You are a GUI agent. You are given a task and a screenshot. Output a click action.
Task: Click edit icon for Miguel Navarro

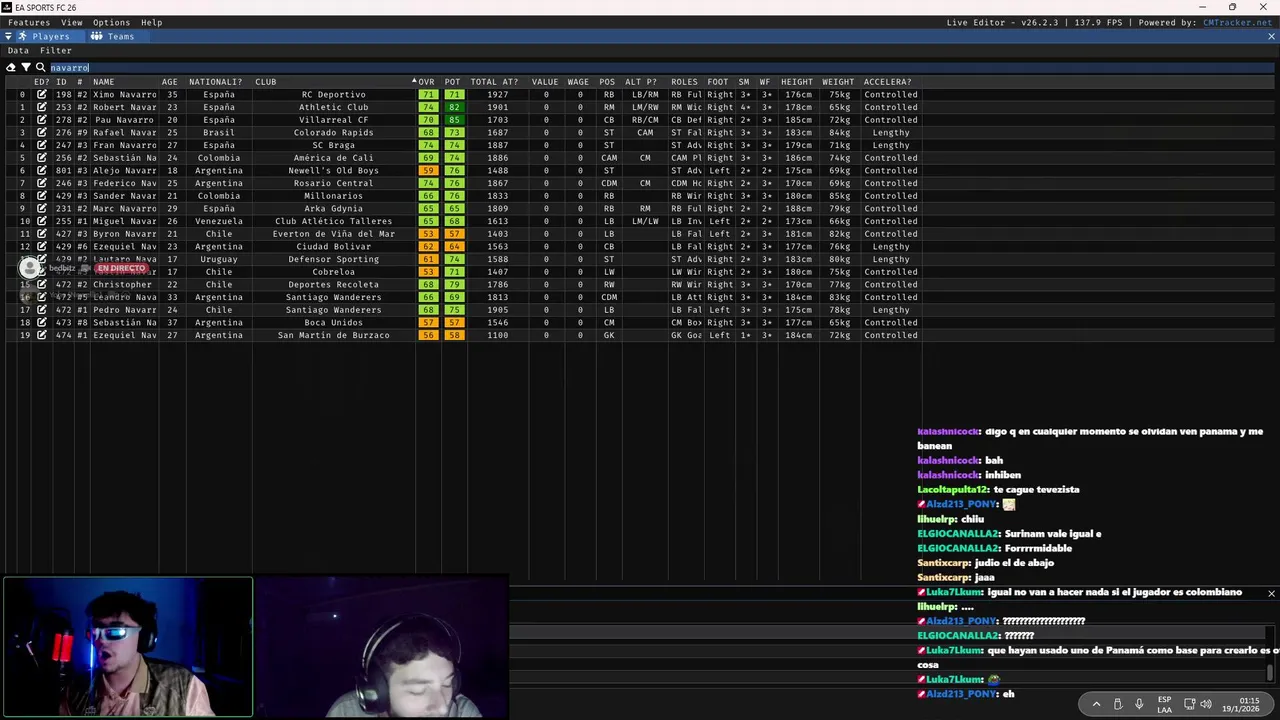(x=42, y=221)
